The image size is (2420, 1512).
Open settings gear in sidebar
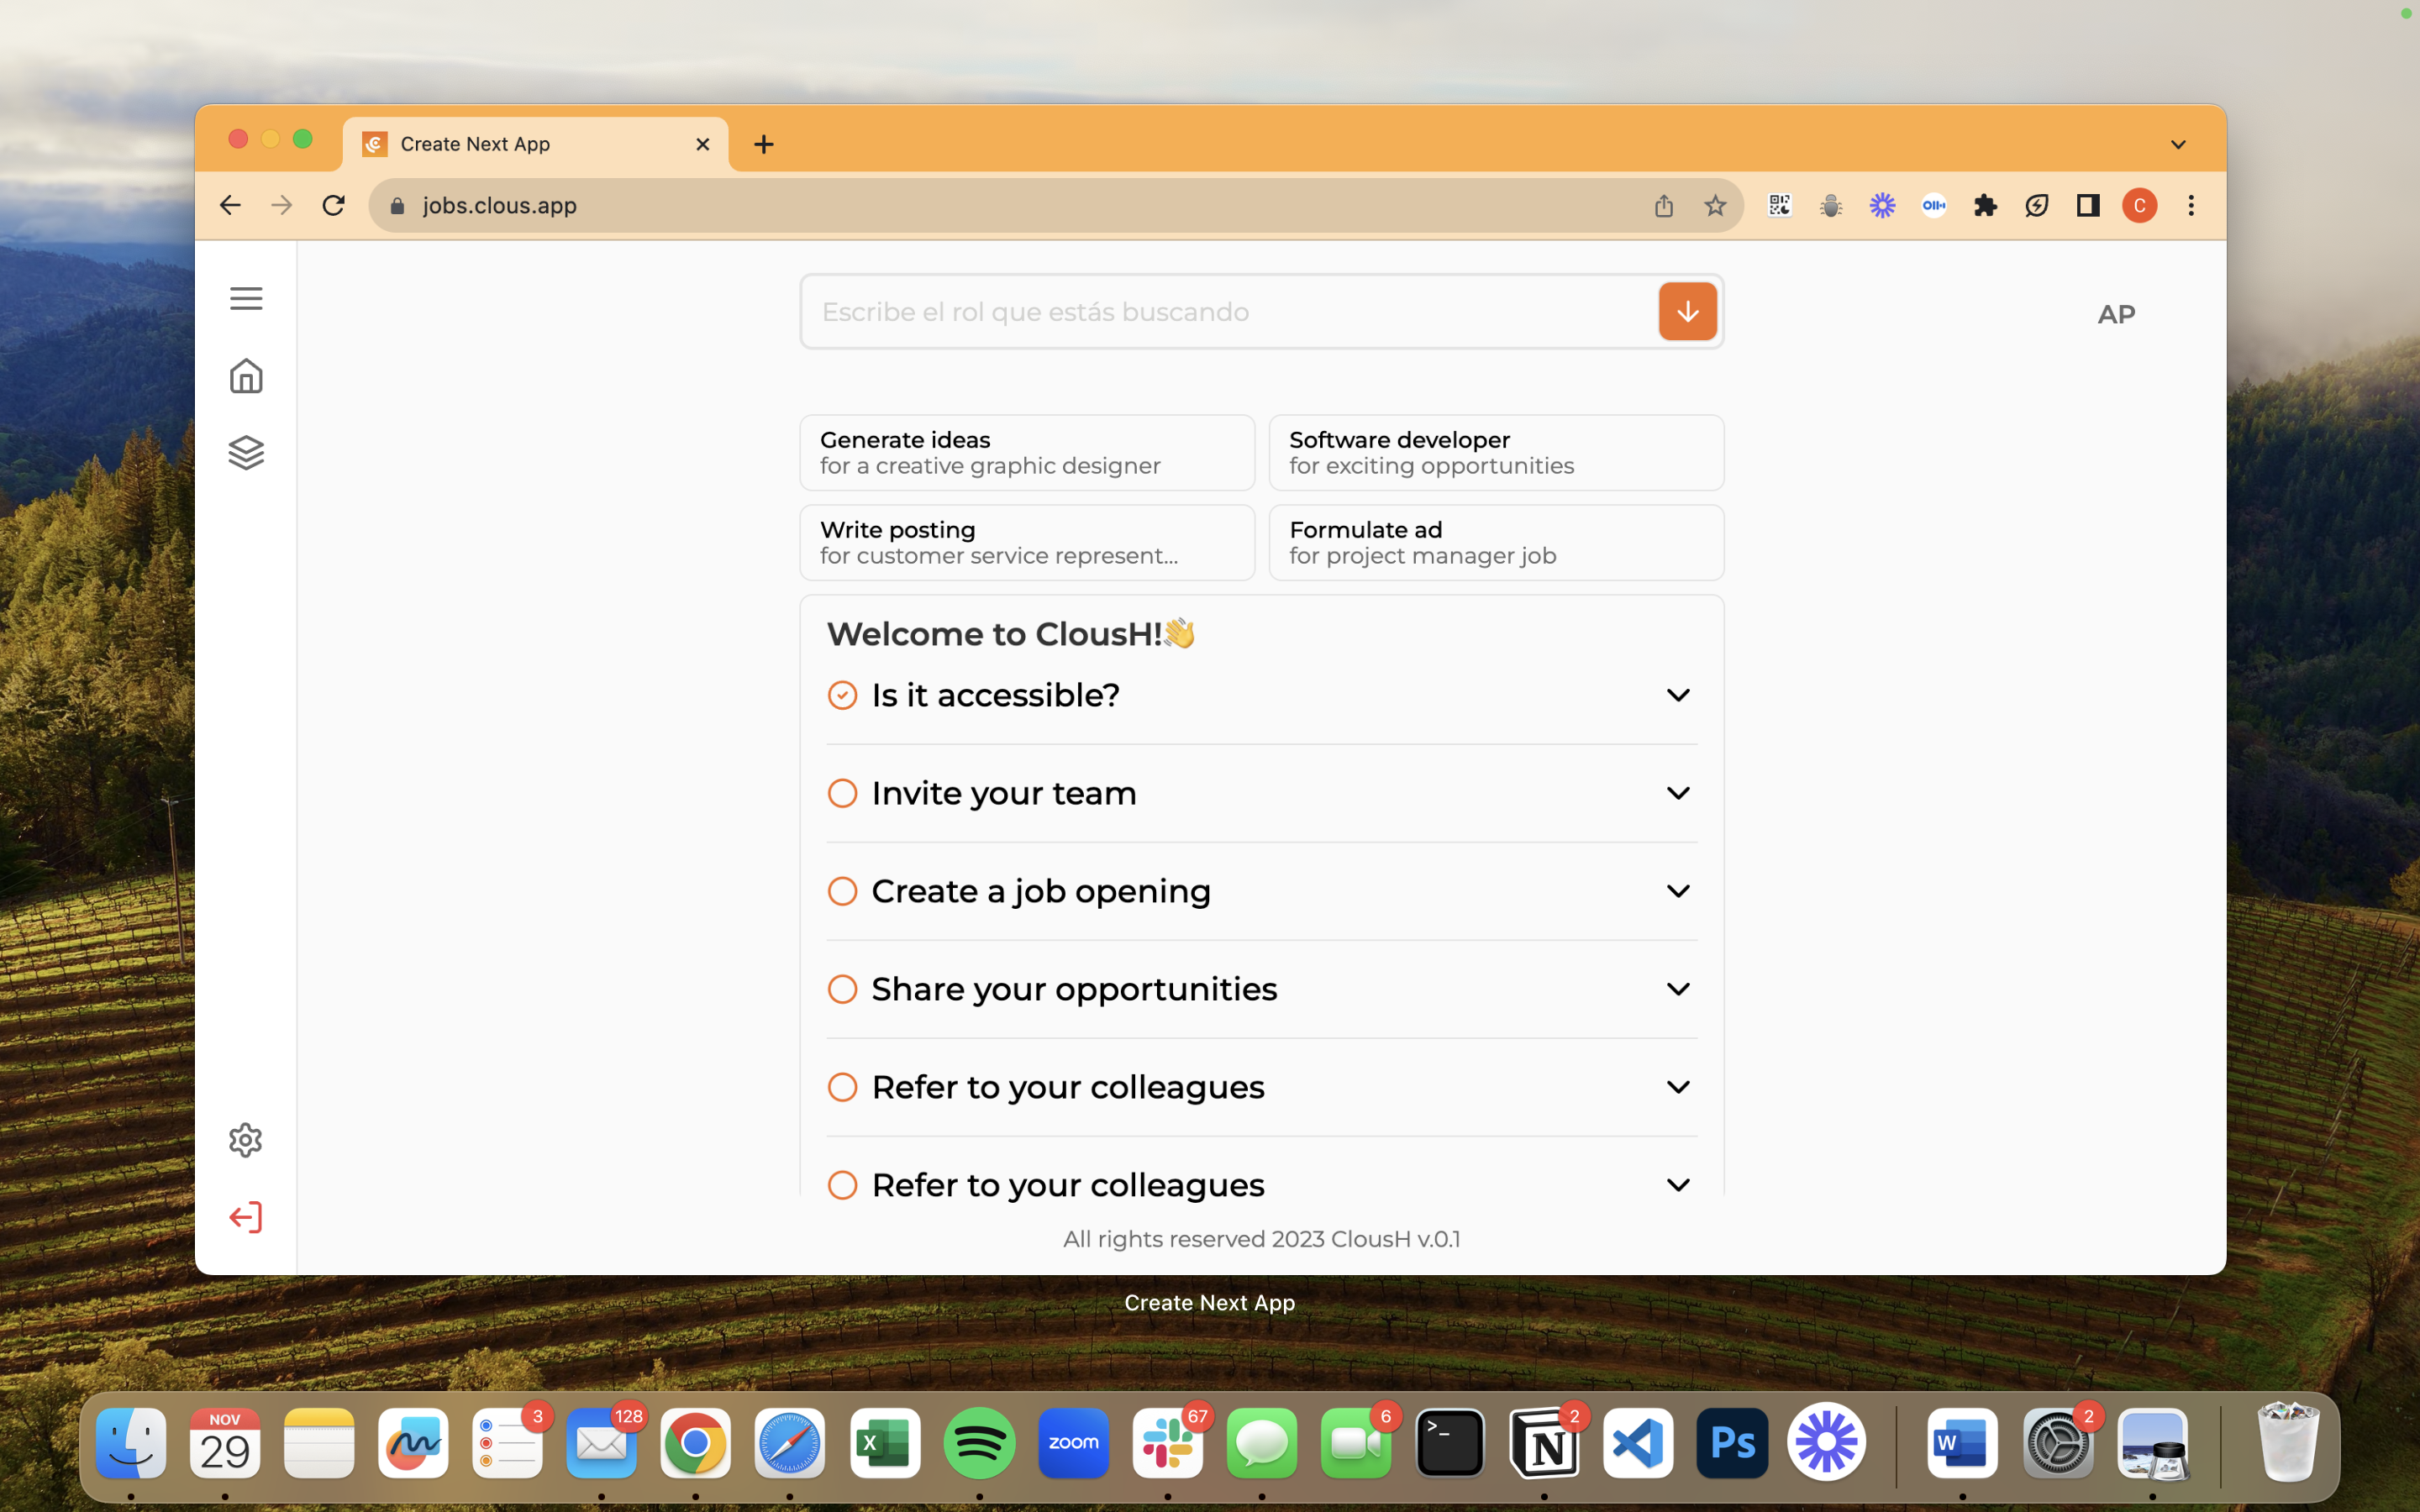pyautogui.click(x=246, y=1140)
